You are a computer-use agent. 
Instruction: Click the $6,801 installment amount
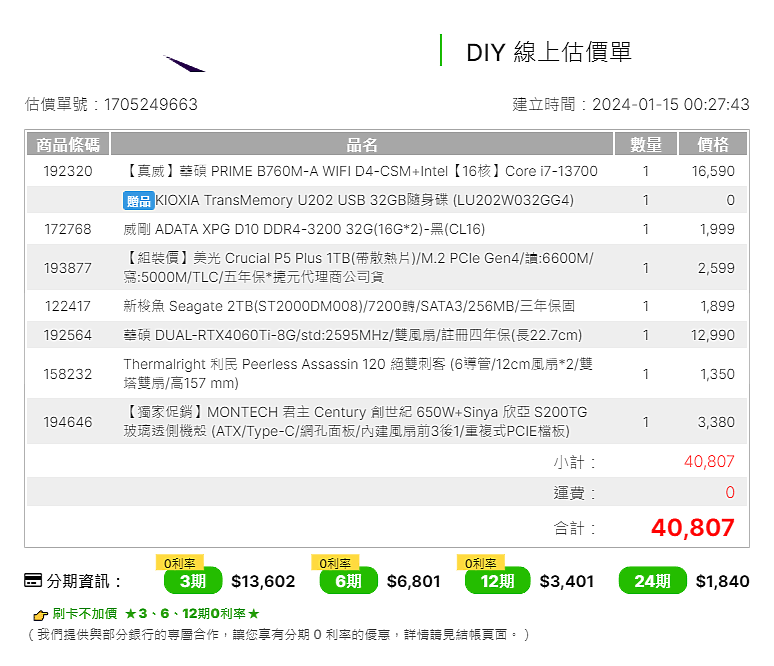click(x=414, y=581)
